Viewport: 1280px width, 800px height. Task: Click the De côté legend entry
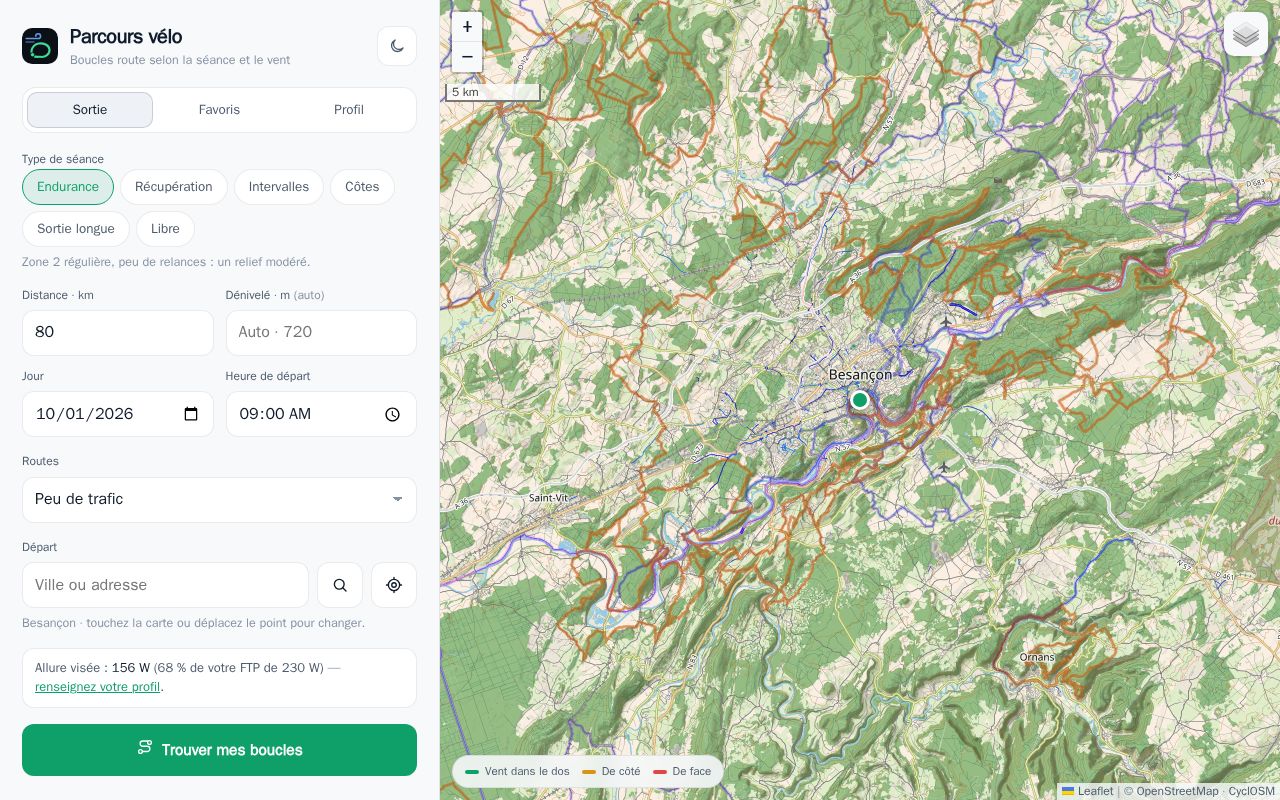click(x=611, y=772)
